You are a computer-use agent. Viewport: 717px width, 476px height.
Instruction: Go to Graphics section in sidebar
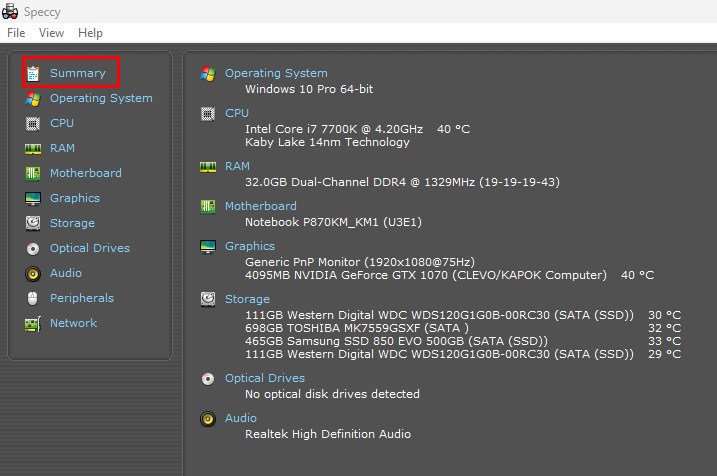tap(75, 198)
